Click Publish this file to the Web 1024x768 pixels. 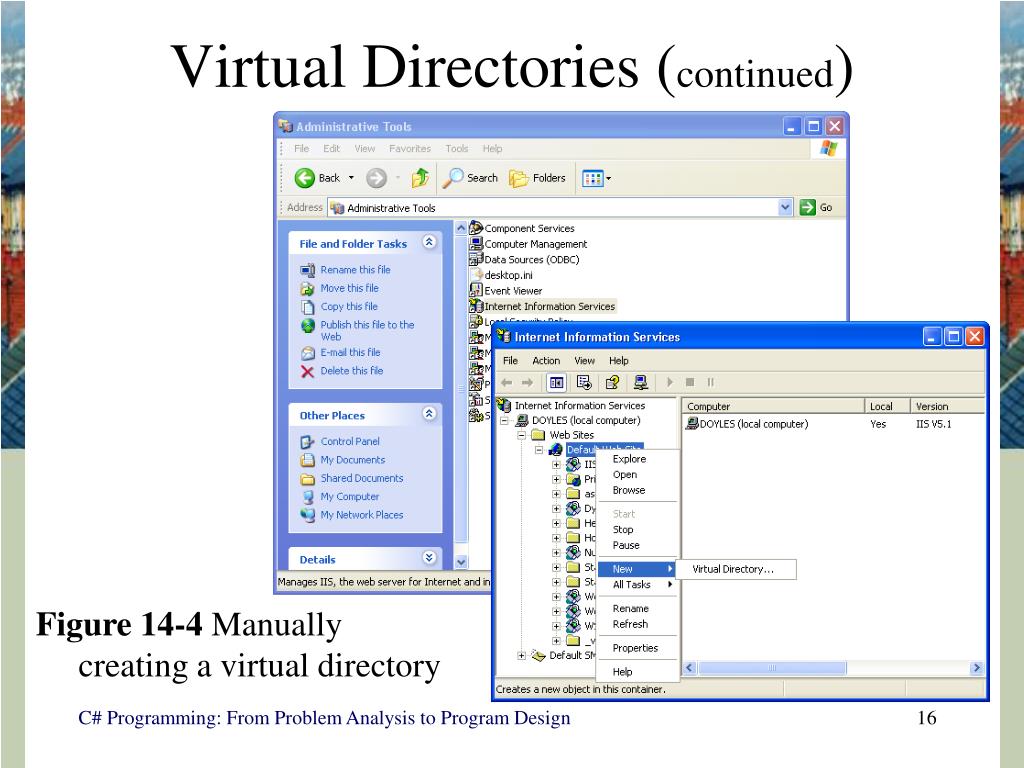click(x=367, y=330)
